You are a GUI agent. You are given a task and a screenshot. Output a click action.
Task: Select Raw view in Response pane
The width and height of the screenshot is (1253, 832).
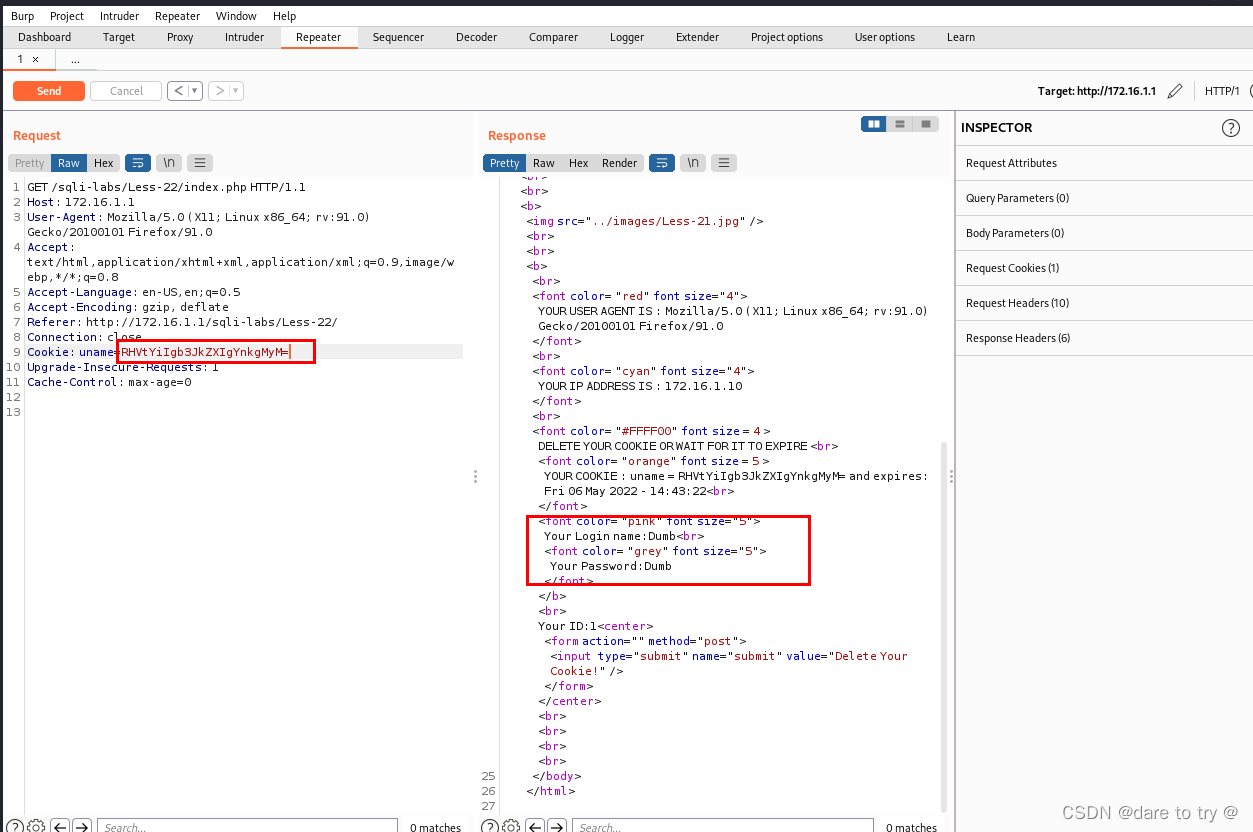(x=544, y=163)
